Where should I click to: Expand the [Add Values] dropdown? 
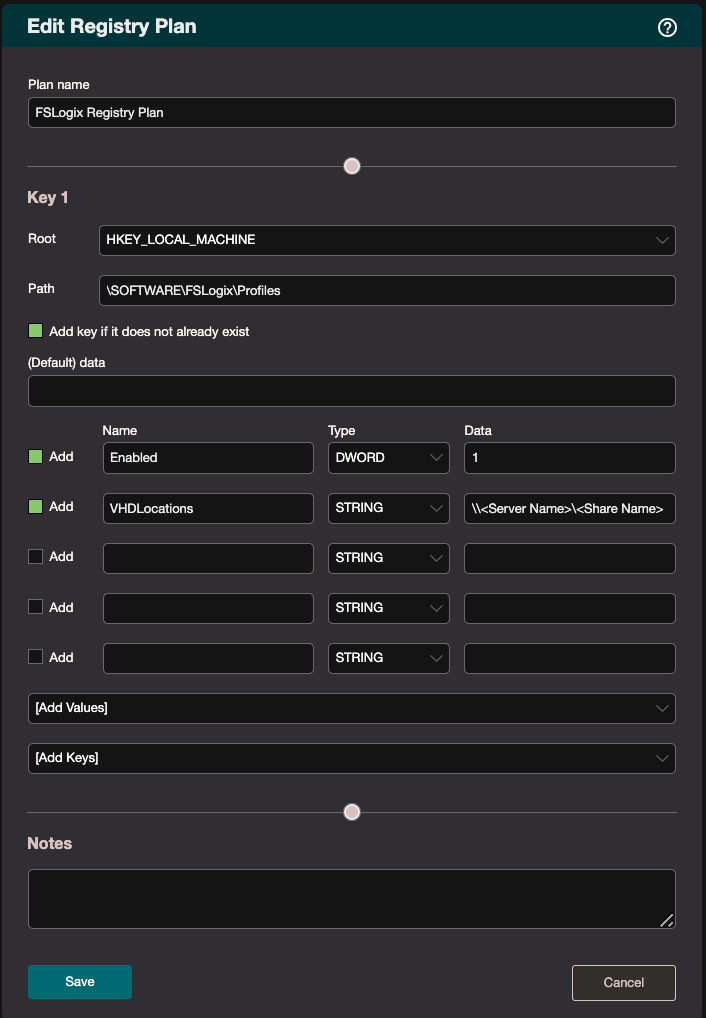(351, 708)
